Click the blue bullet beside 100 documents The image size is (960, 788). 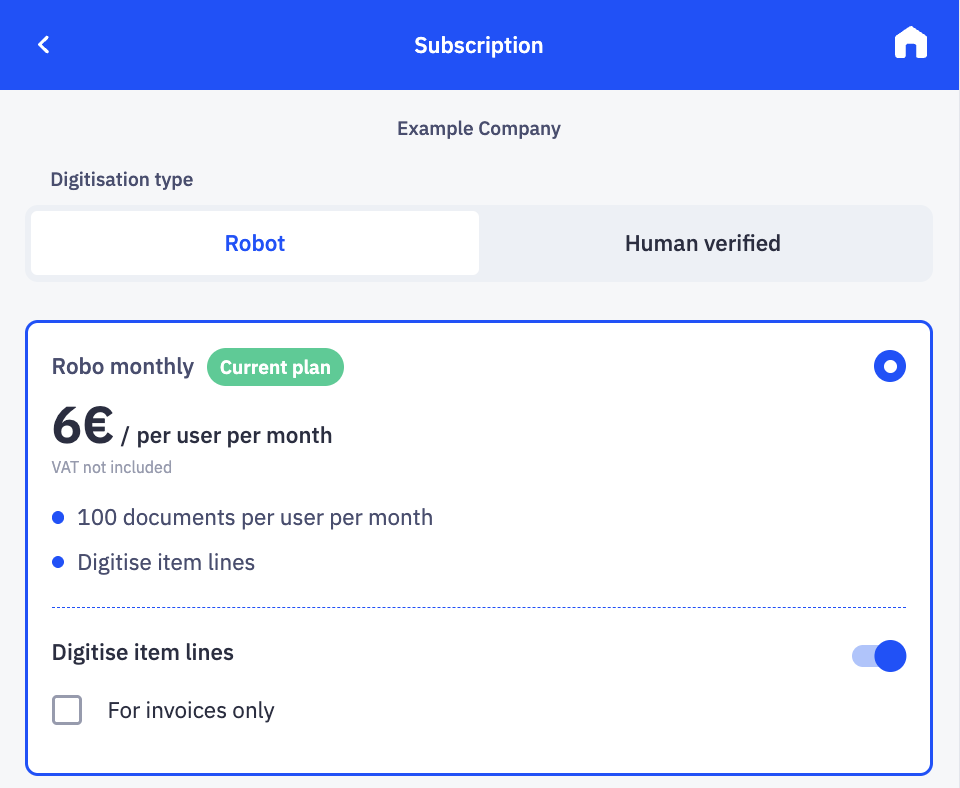click(x=58, y=518)
